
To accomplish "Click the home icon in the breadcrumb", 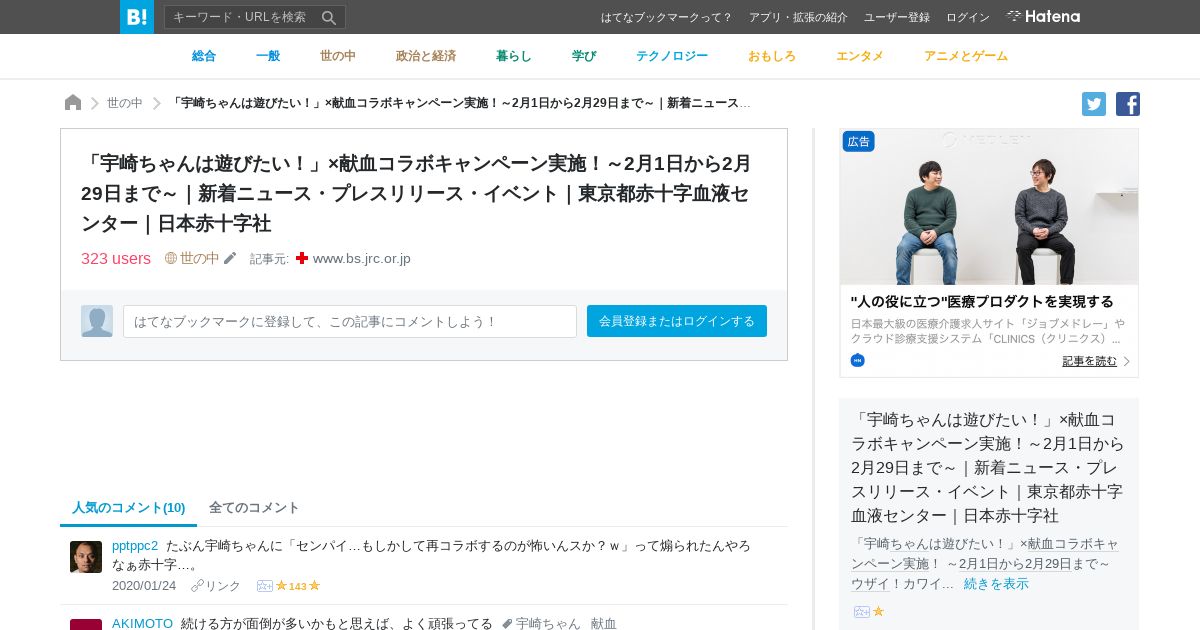I will (x=73, y=103).
